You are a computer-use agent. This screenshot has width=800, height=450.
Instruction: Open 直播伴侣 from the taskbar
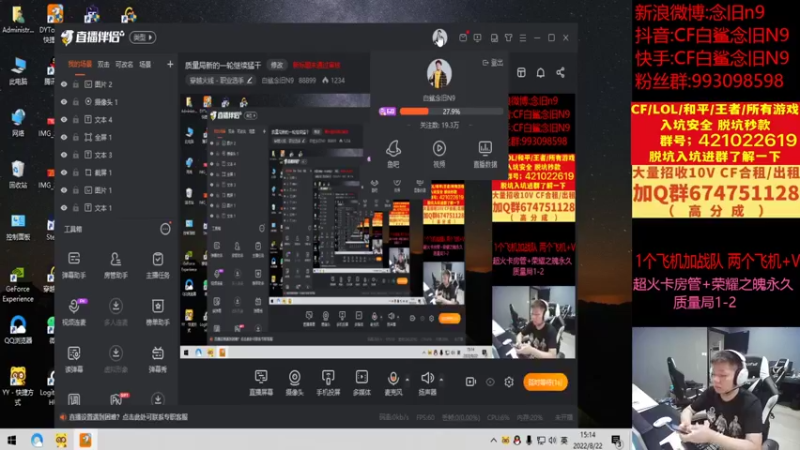click(x=85, y=440)
